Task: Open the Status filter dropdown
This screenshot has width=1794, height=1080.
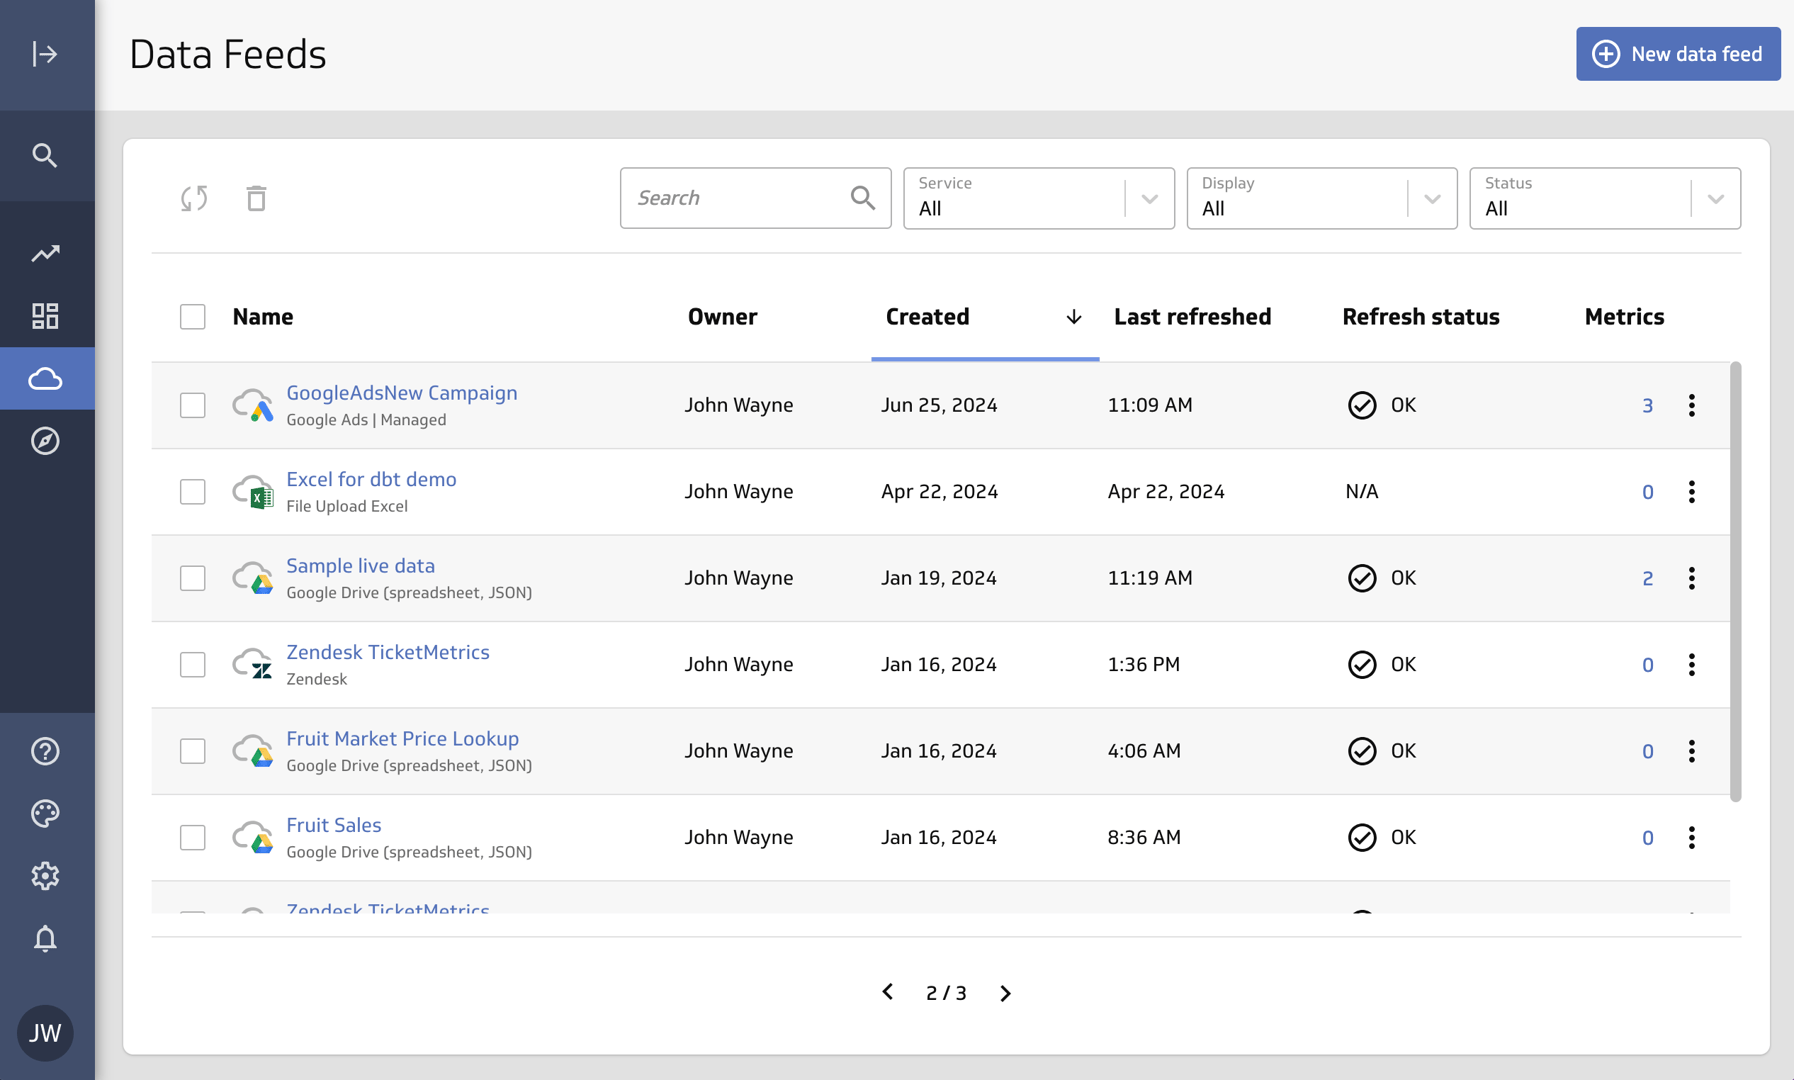Action: pos(1605,198)
